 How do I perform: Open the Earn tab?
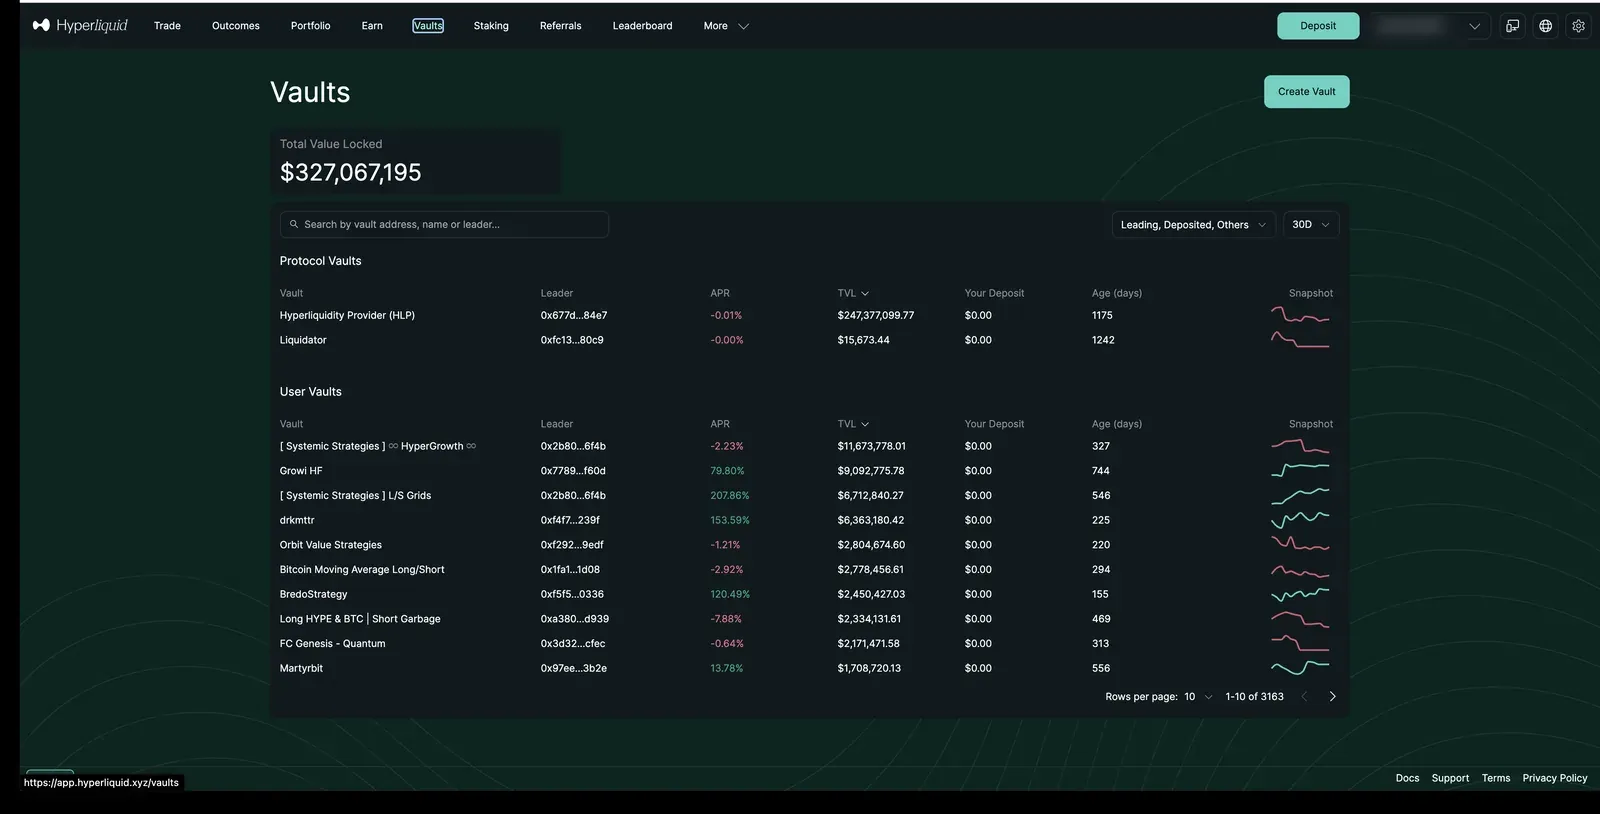point(372,26)
